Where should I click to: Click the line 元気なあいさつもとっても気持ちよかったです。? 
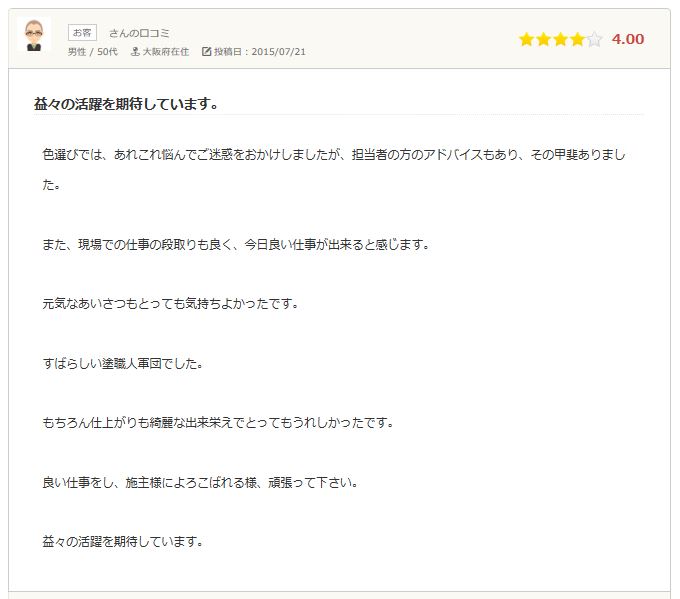point(170,304)
